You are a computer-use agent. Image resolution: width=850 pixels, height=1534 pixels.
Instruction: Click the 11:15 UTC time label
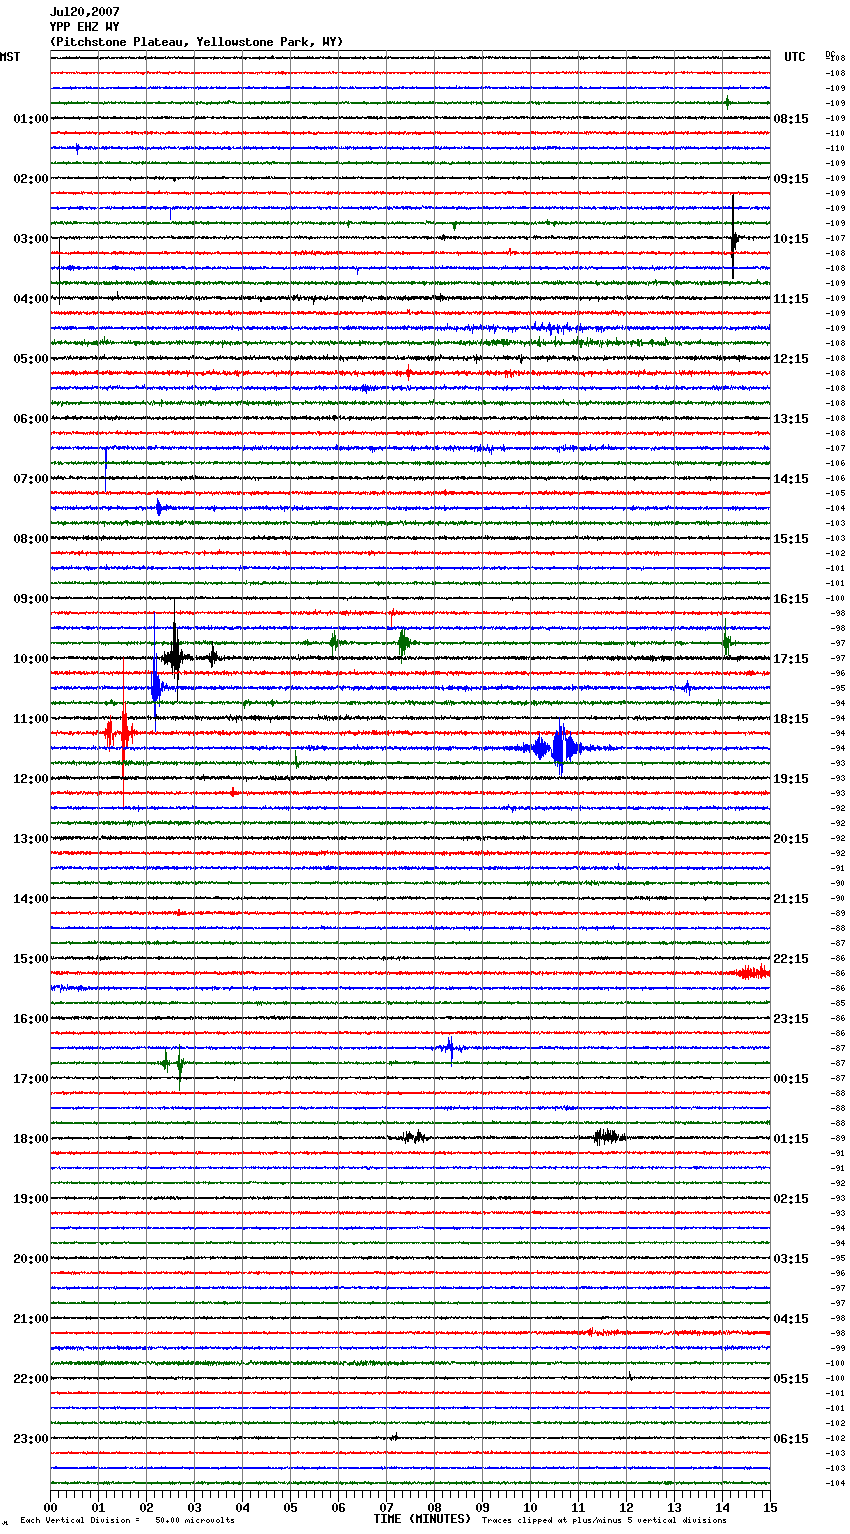[x=791, y=299]
